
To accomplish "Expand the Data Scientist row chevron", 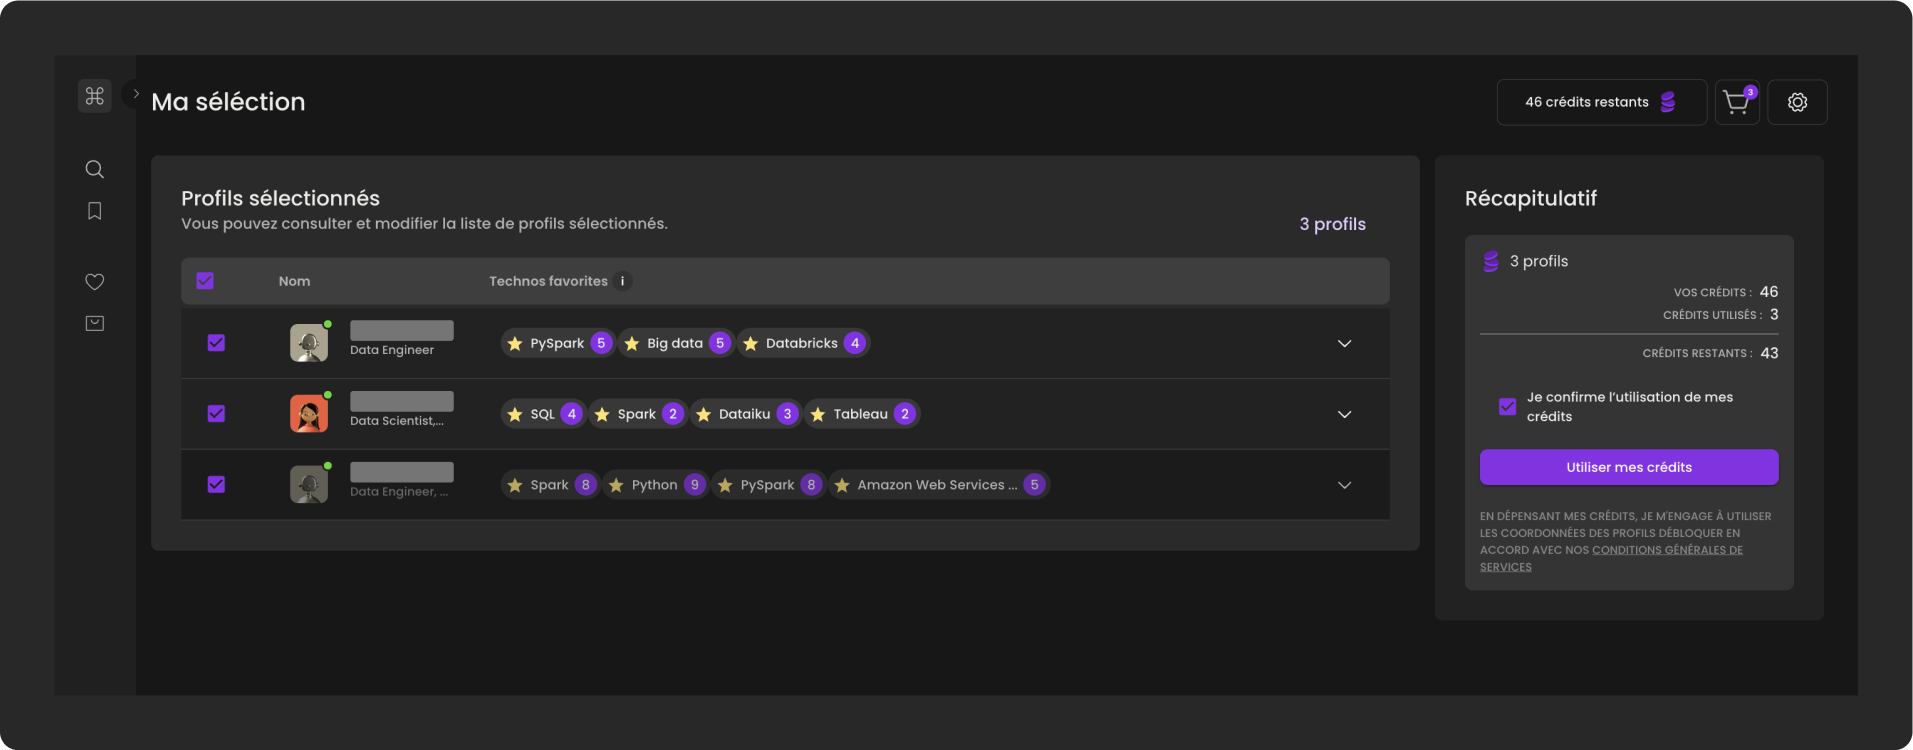I will tap(1344, 415).
